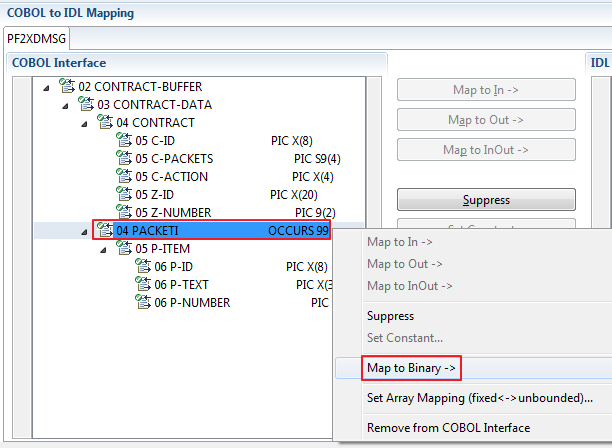The width and height of the screenshot is (612, 448).
Task: Click the icon beside 05 Z-NUMBER
Action: 124,212
